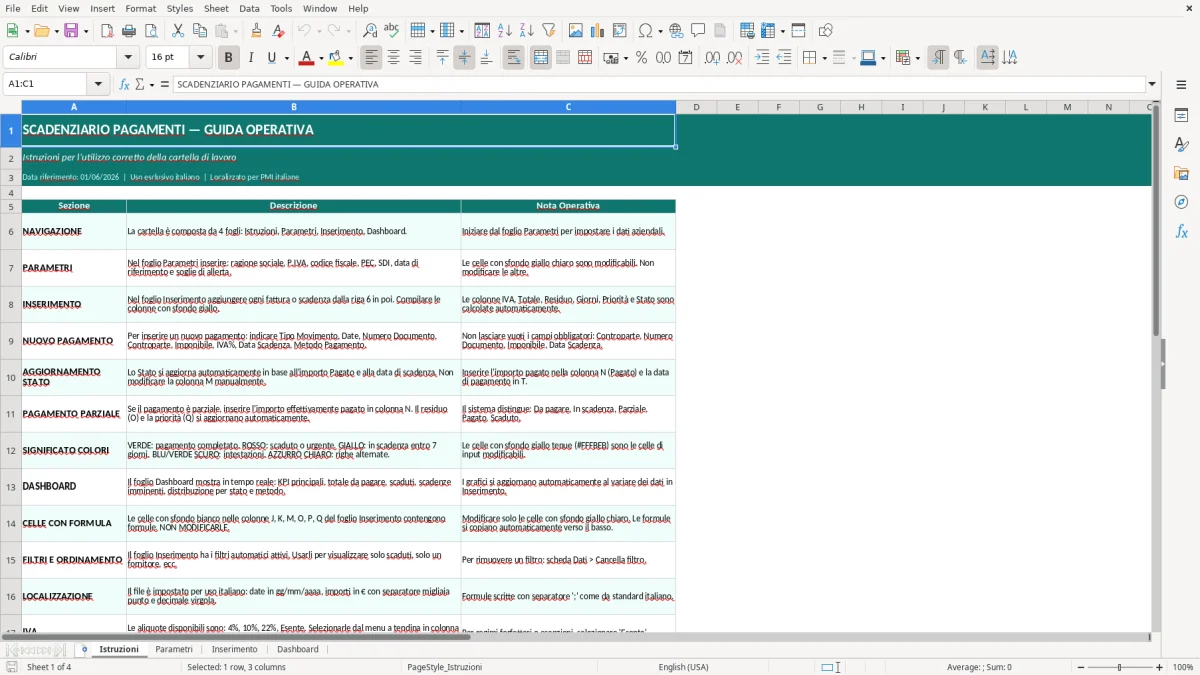Export directly as PDF
Image resolution: width=1200 pixels, height=675 pixels.
[107, 31]
